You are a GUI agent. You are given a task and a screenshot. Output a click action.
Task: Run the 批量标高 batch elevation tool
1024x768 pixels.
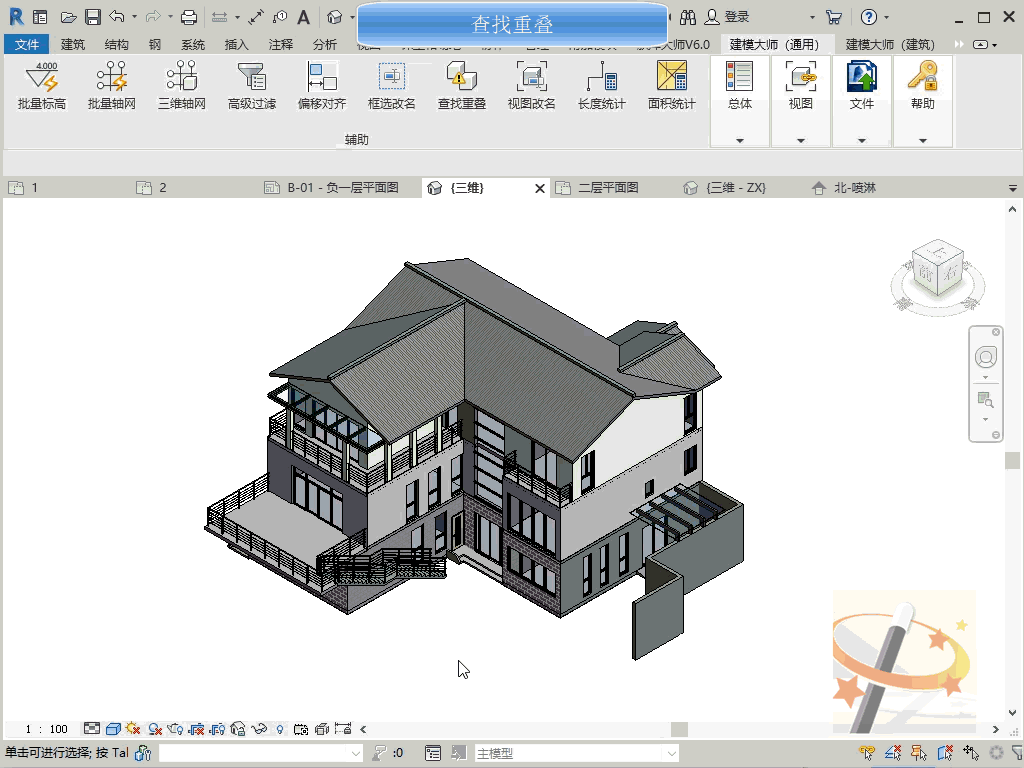[x=42, y=86]
